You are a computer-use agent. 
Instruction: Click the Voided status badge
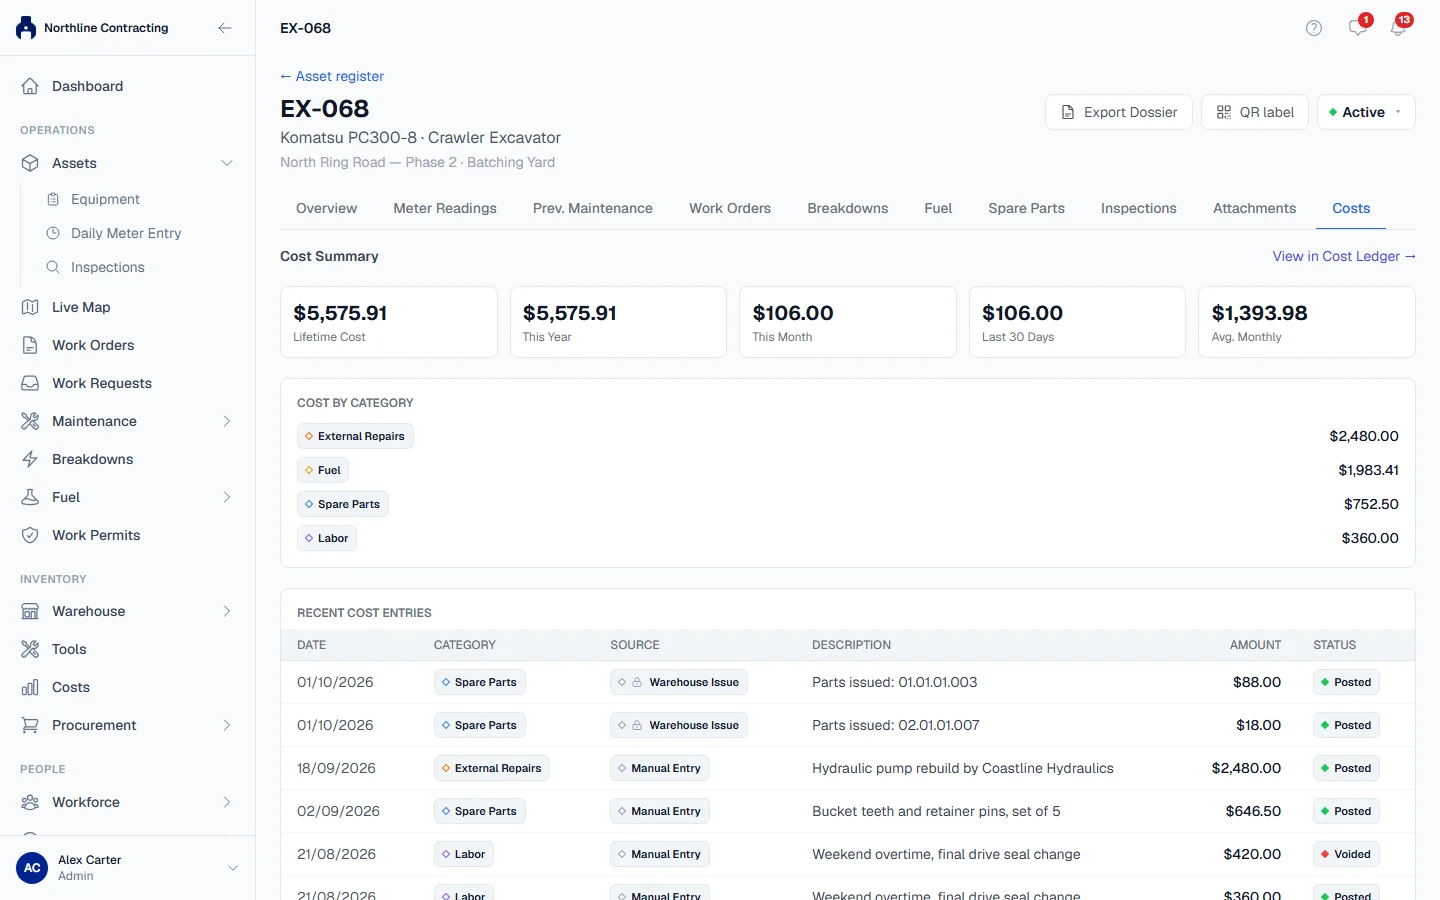[1346, 854]
